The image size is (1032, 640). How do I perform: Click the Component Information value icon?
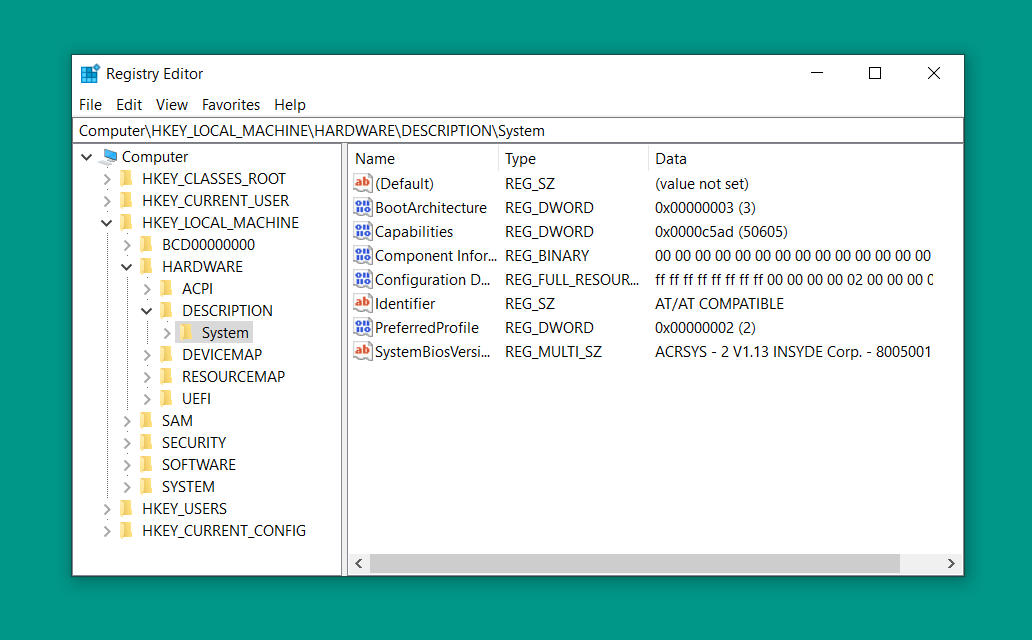pyautogui.click(x=363, y=255)
